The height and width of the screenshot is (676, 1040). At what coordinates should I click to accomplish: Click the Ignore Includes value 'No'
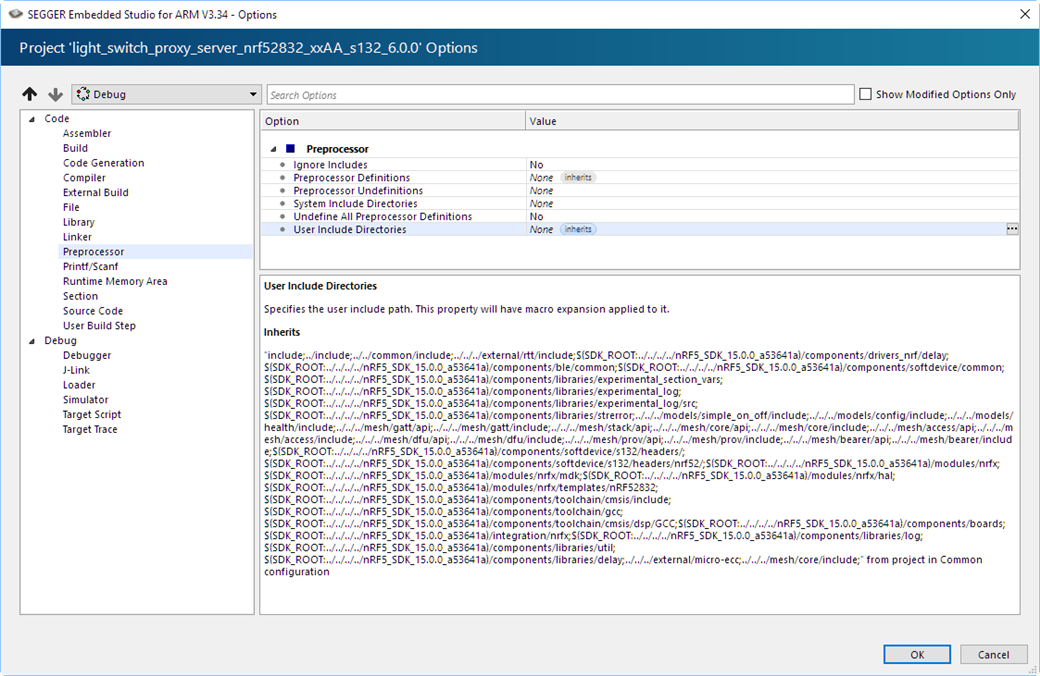(536, 165)
